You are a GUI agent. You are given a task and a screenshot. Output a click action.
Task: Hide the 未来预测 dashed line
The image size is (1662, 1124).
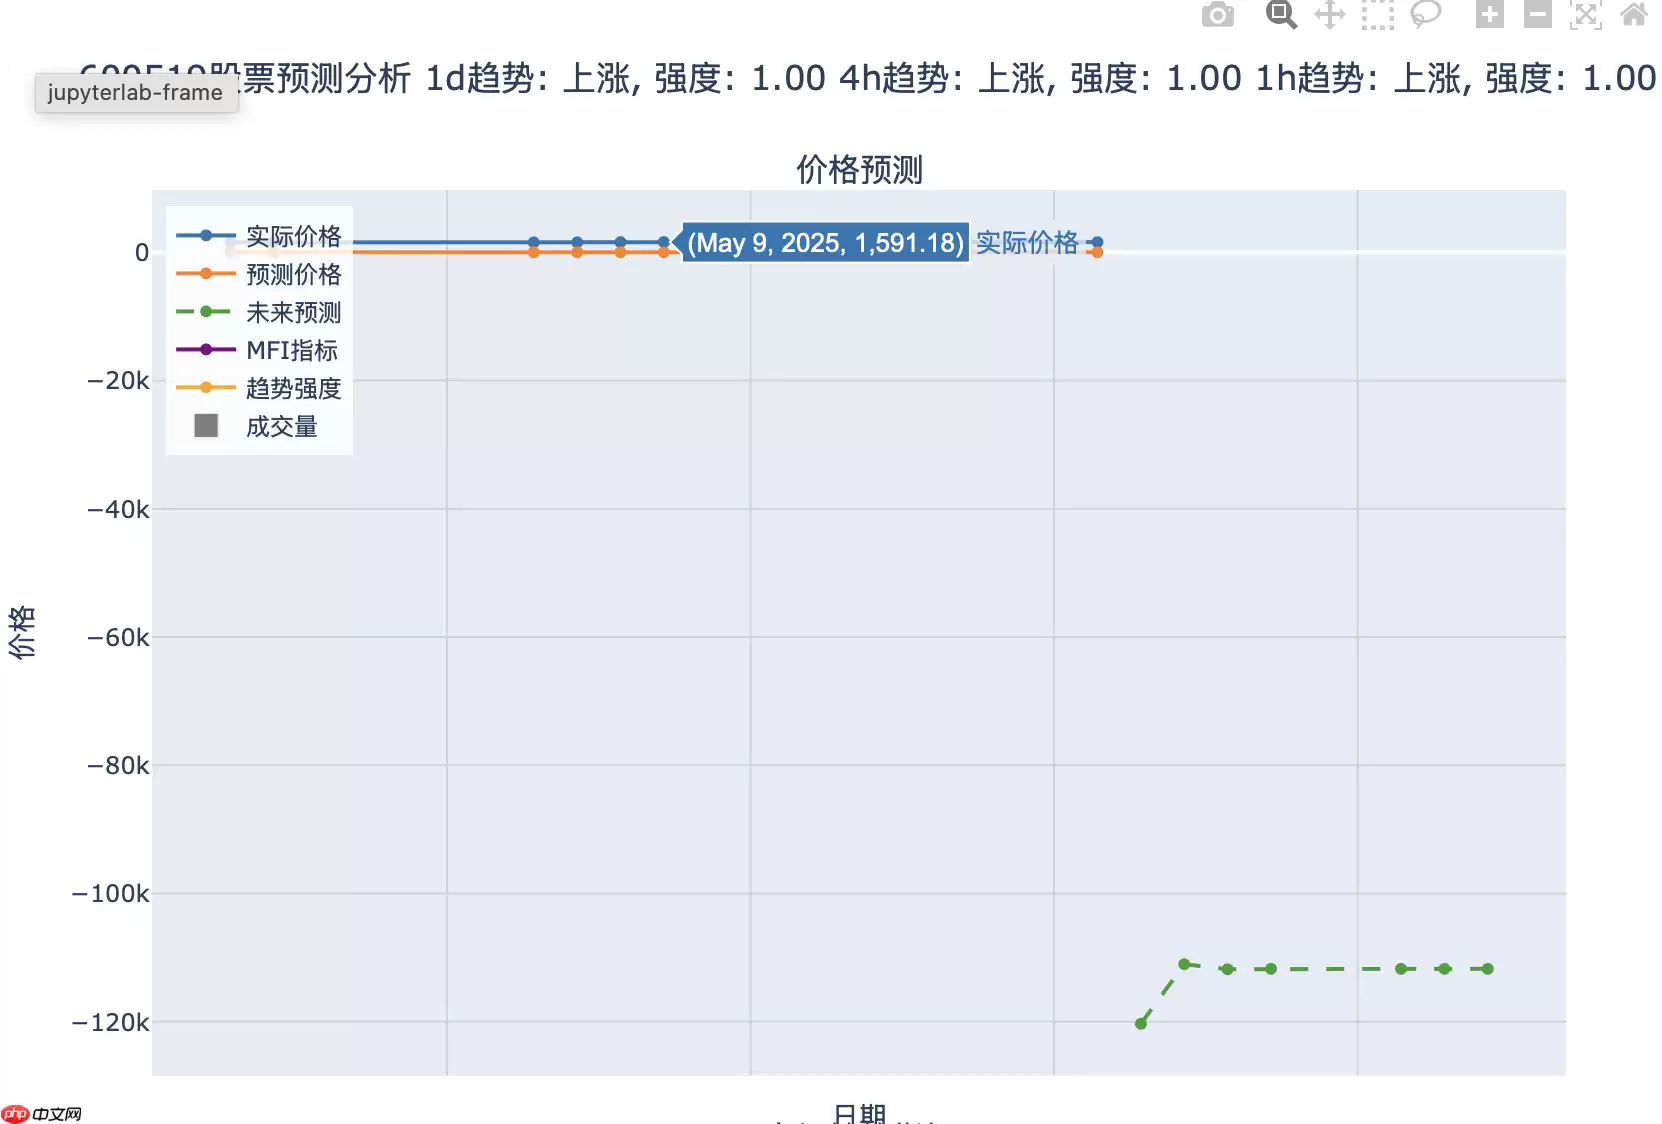[x=294, y=312]
